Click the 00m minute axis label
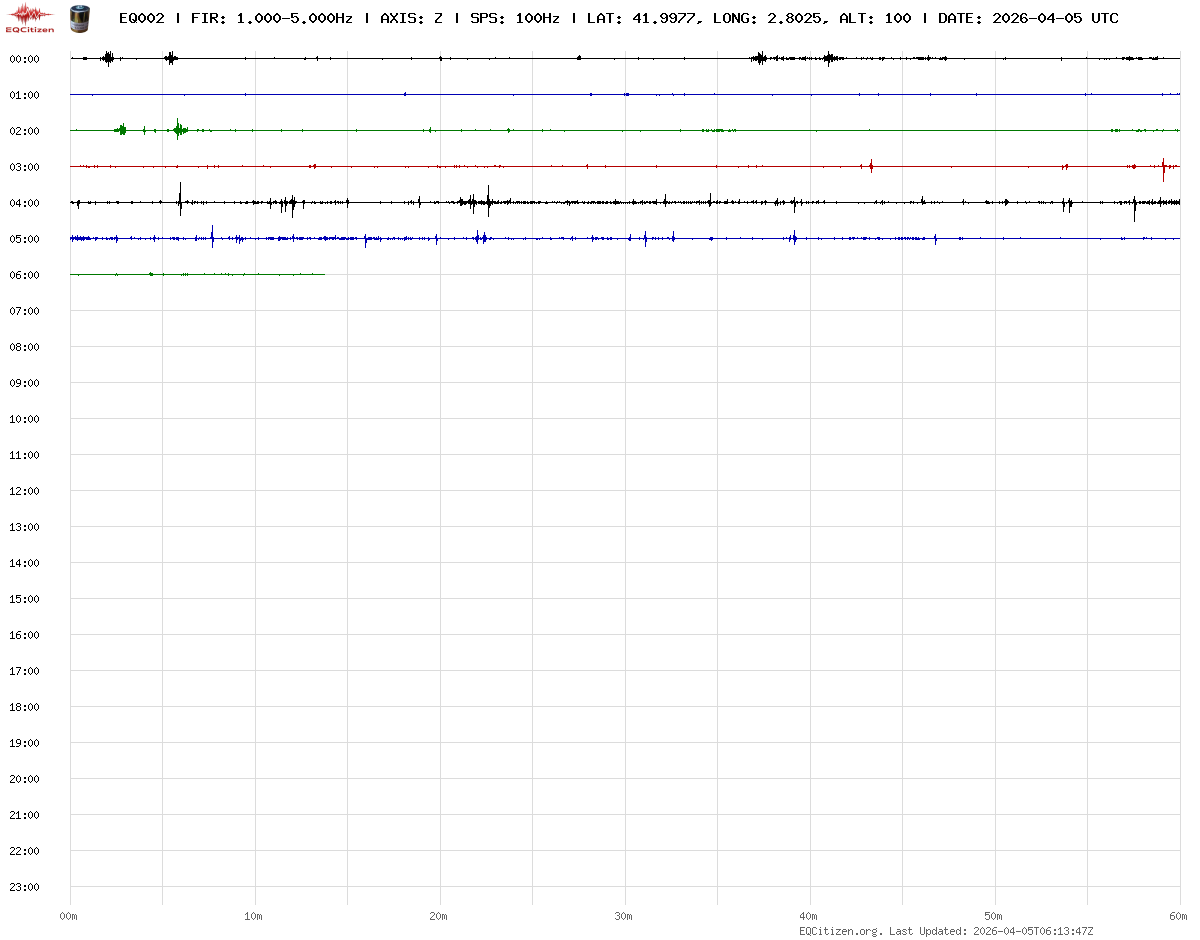 coord(69,916)
